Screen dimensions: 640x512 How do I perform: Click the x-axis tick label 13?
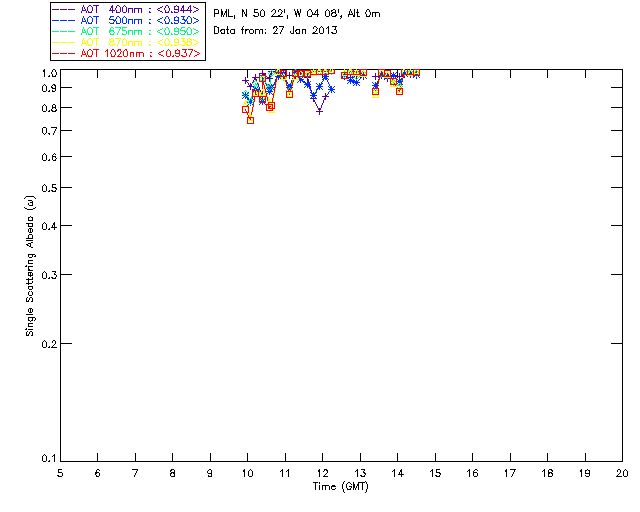click(x=360, y=473)
